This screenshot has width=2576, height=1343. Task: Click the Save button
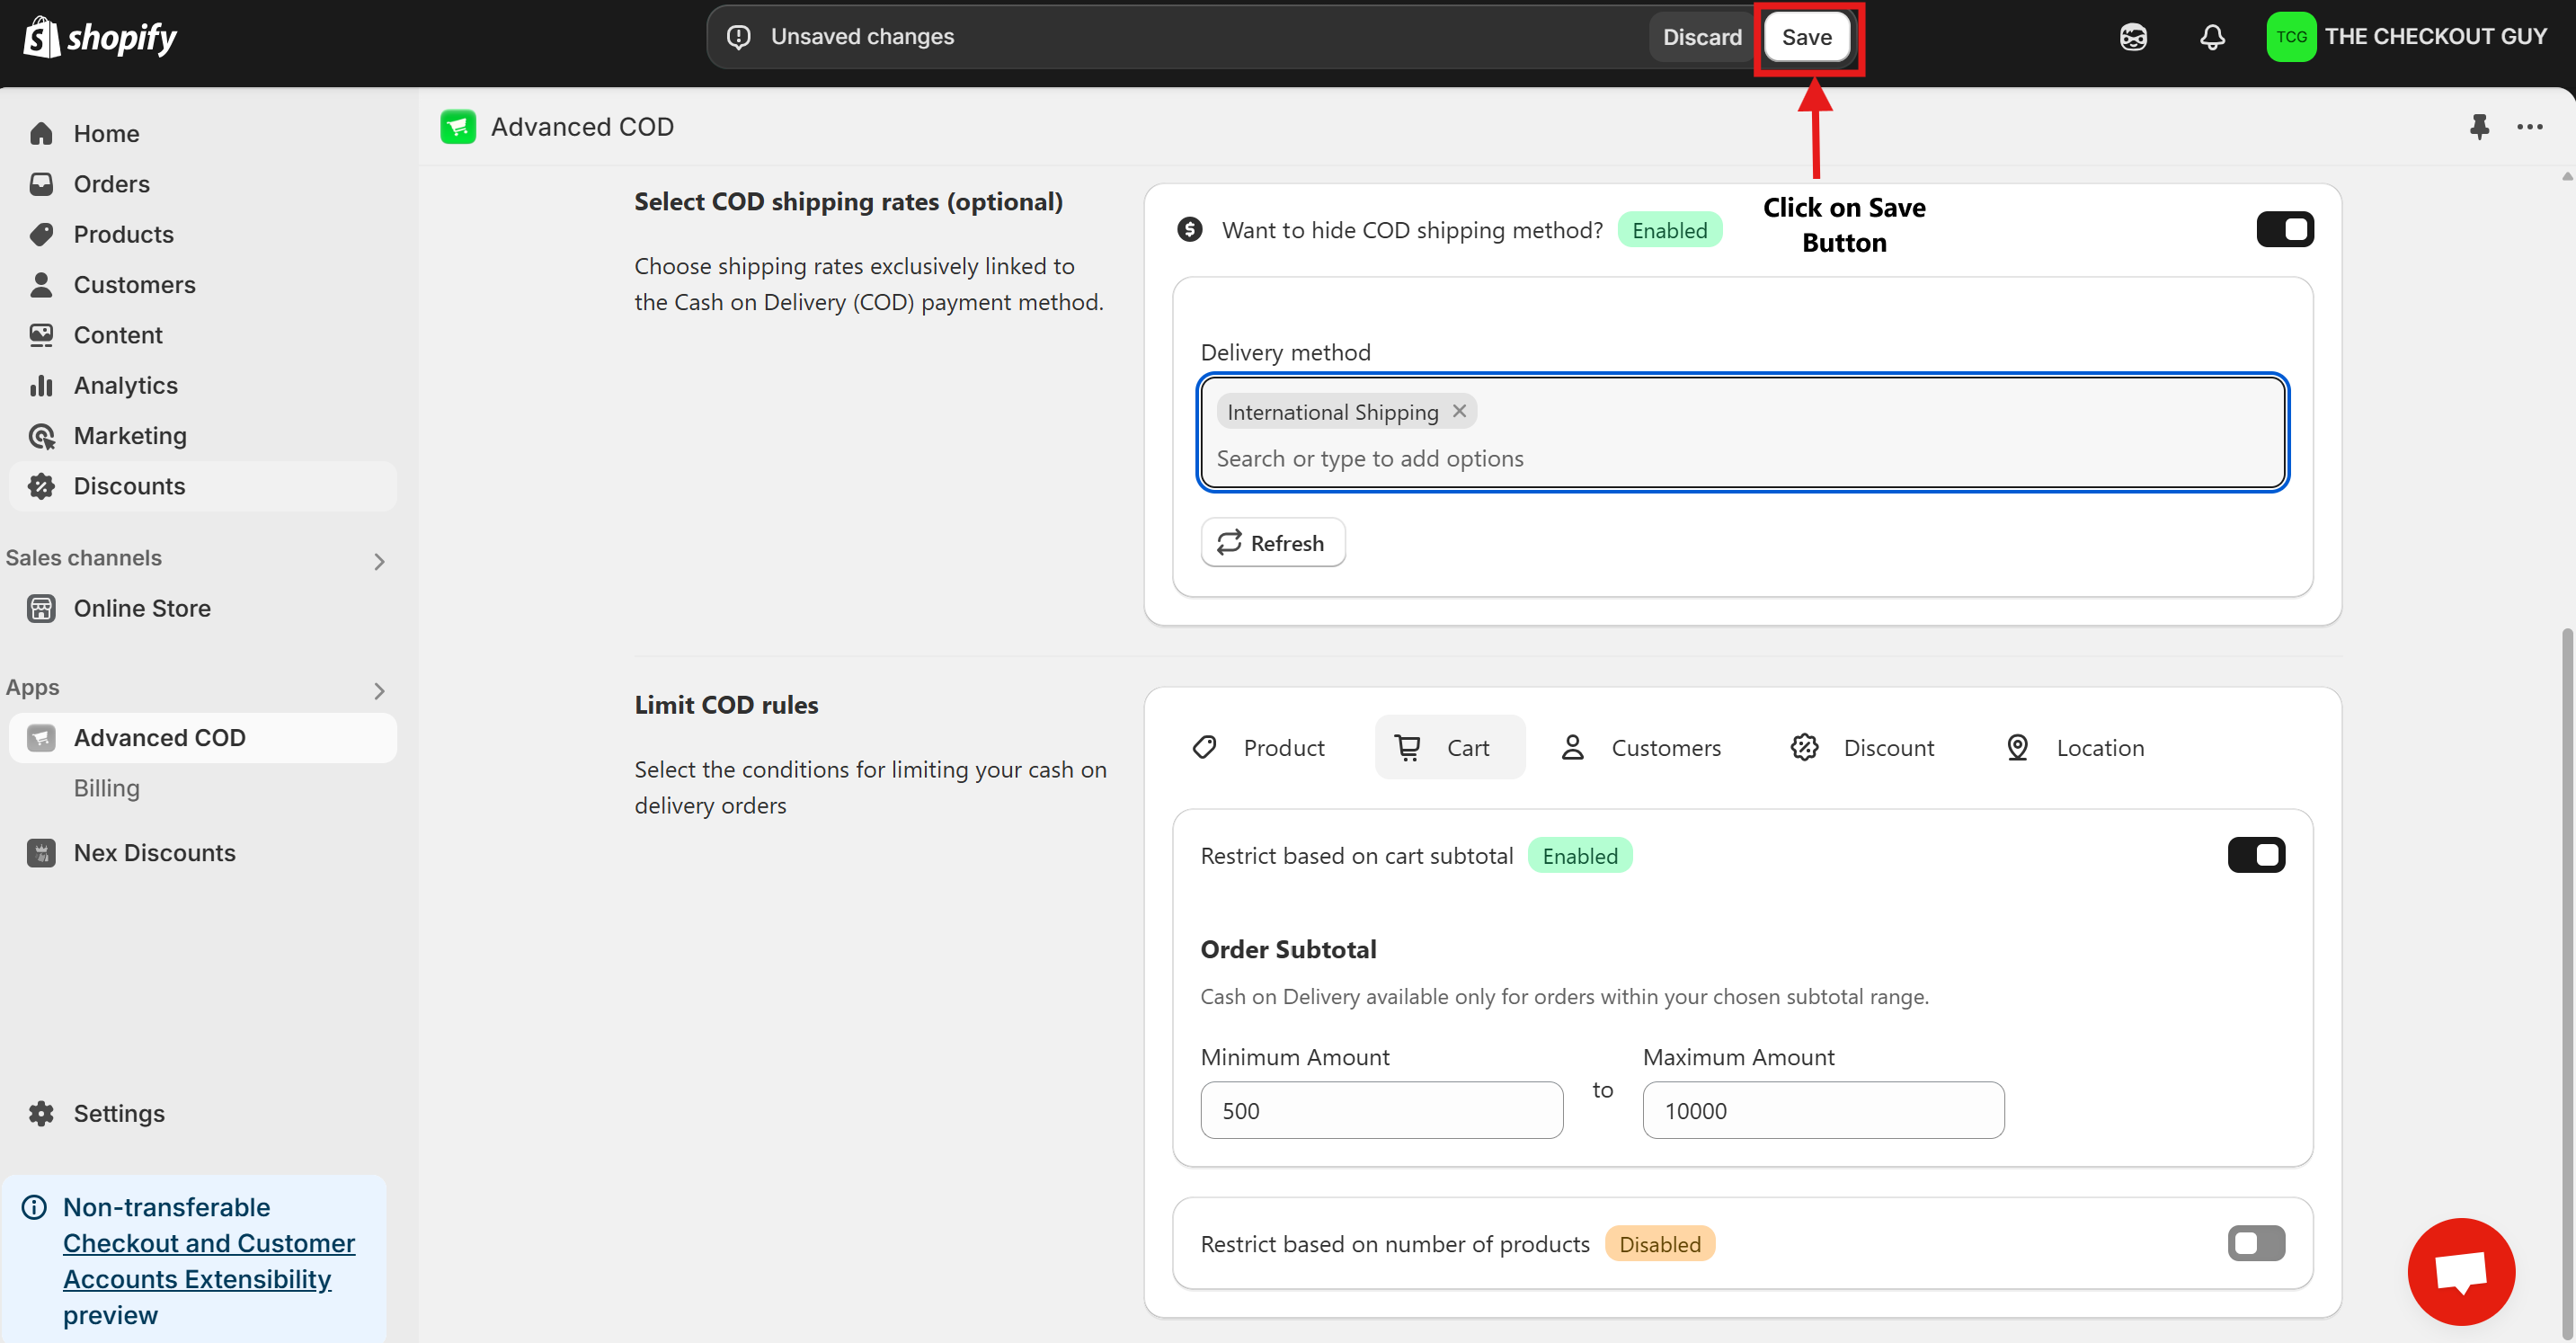pos(1806,38)
